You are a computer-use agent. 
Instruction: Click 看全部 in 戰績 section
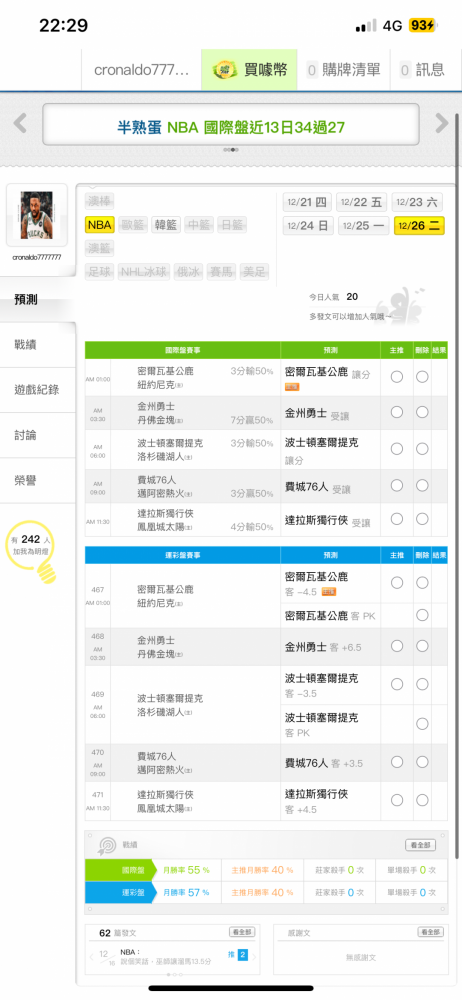[421, 845]
